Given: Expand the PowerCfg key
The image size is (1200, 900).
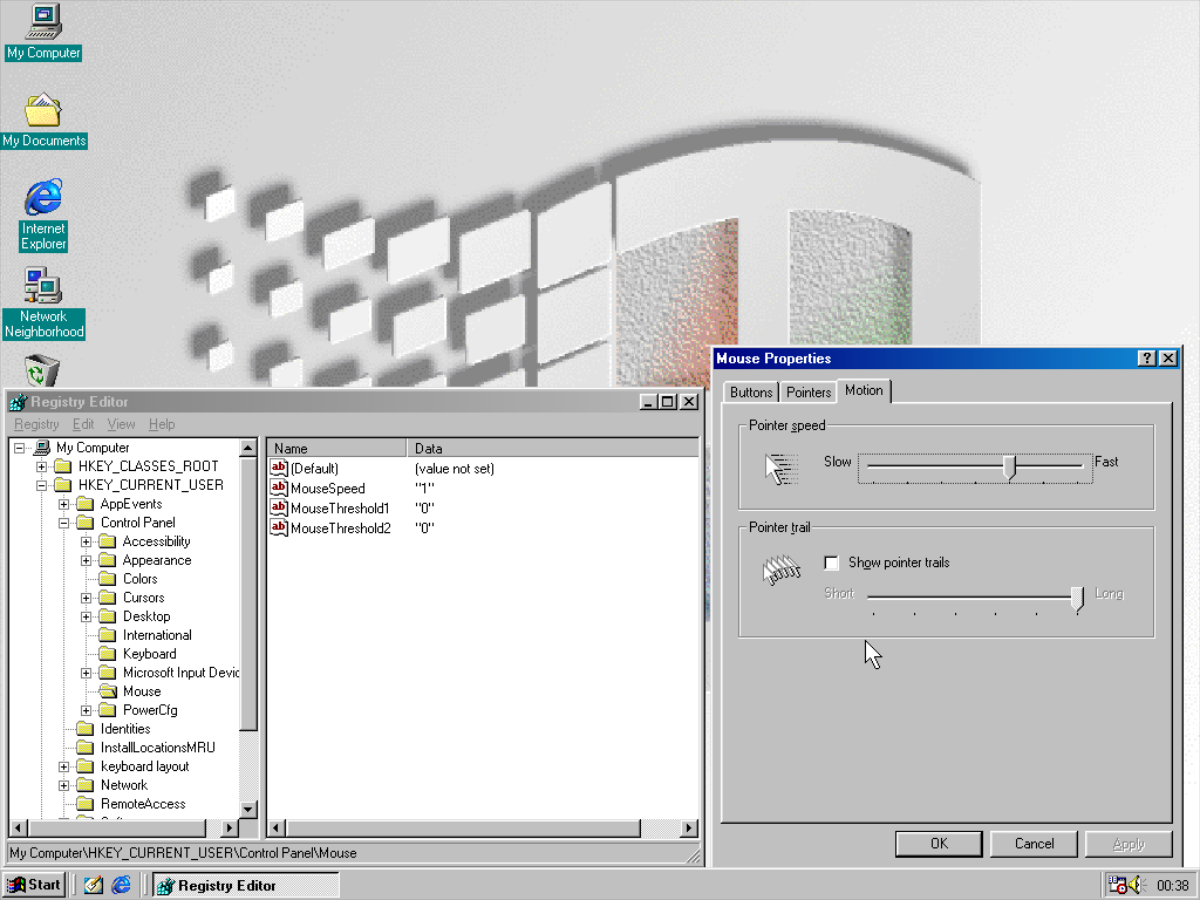Looking at the screenshot, I should point(86,710).
